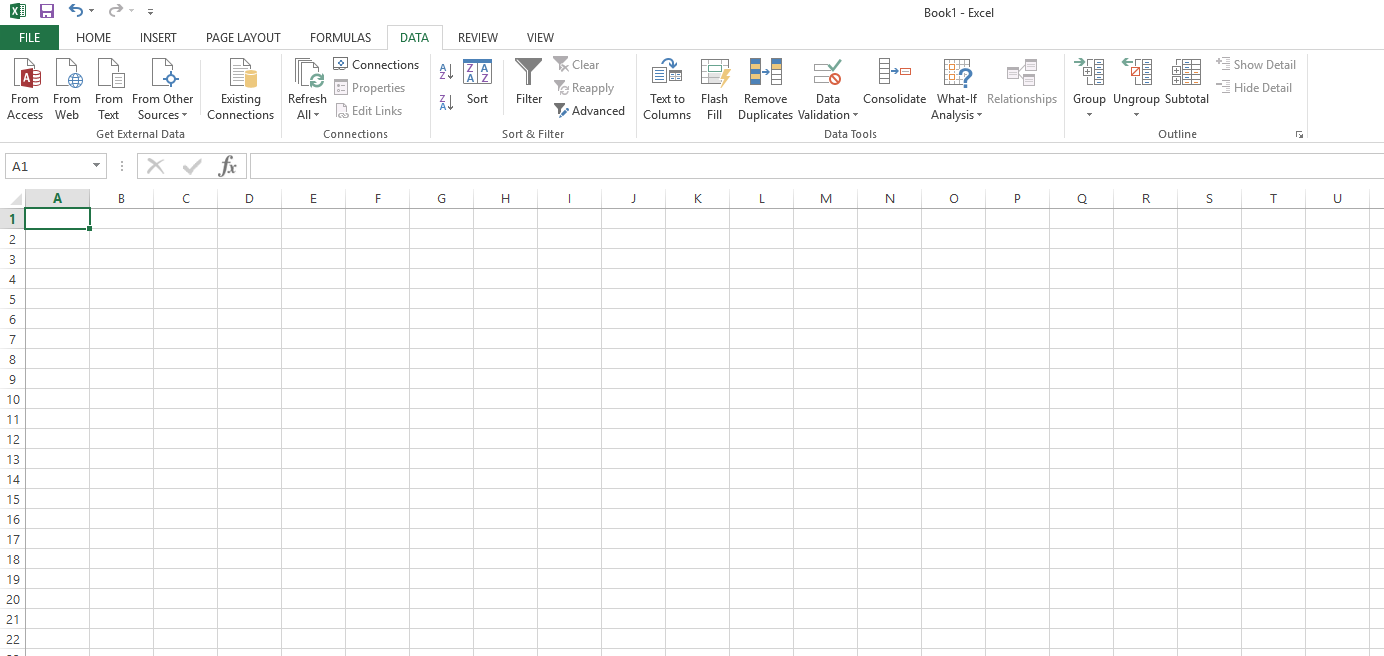The width and height of the screenshot is (1384, 656).
Task: Expand the Ungroup dropdown arrow
Action: coord(1136,115)
